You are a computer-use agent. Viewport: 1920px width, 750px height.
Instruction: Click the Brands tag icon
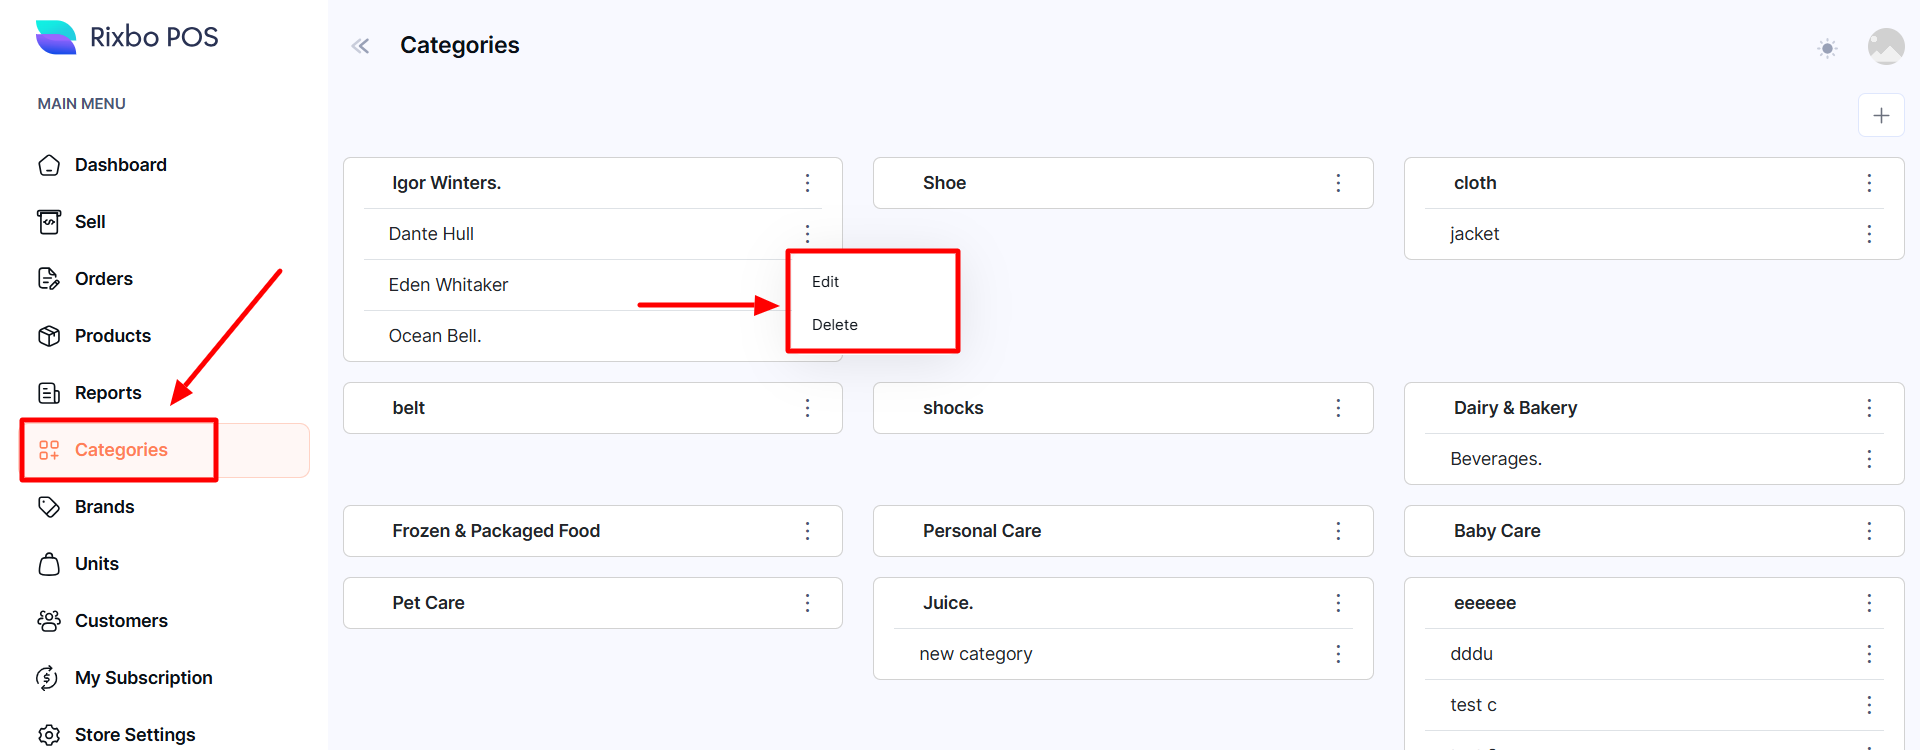(49, 507)
